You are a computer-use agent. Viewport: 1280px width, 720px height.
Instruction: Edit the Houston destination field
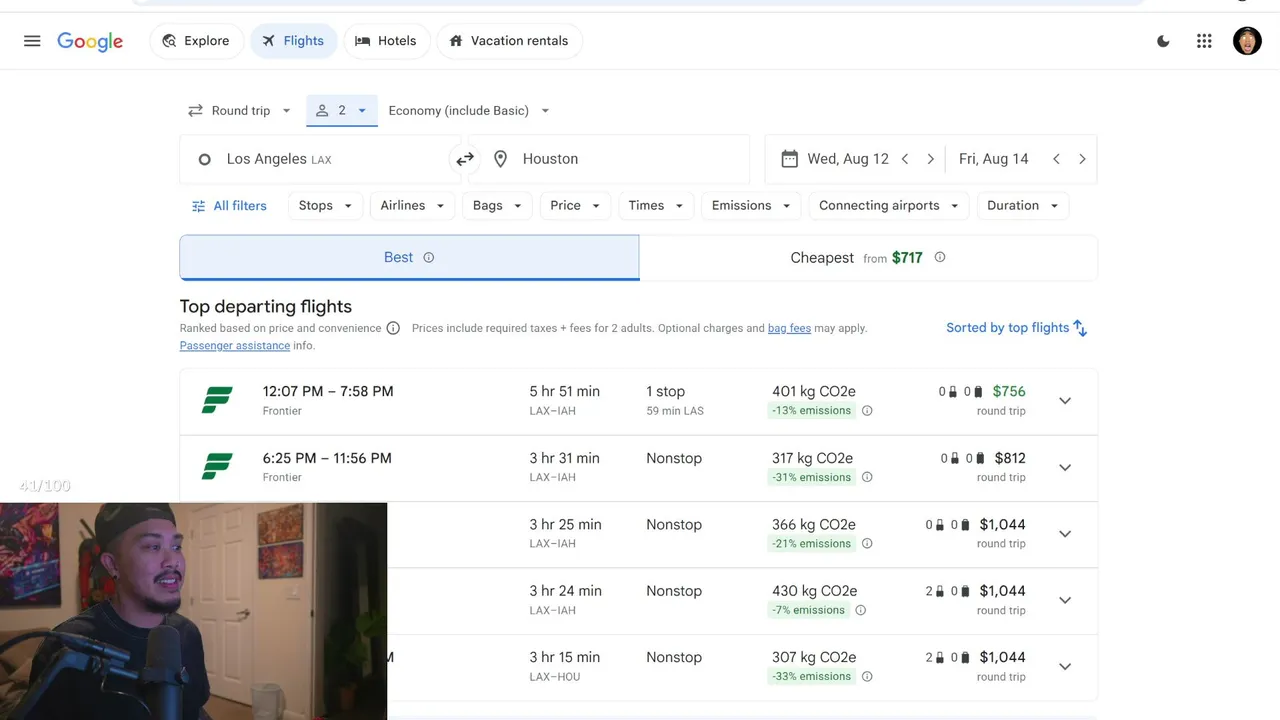[x=609, y=159]
